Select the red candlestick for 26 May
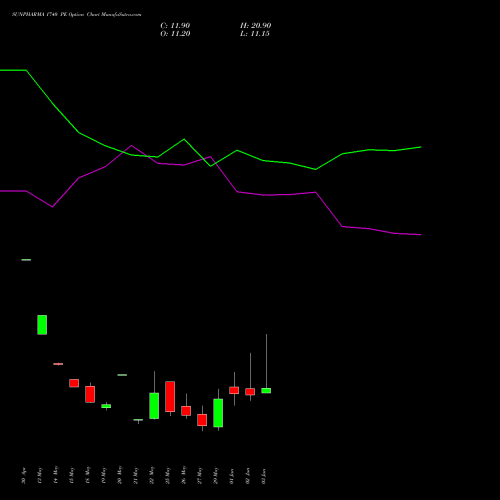This screenshot has width=500, height=500. pyautogui.click(x=186, y=411)
